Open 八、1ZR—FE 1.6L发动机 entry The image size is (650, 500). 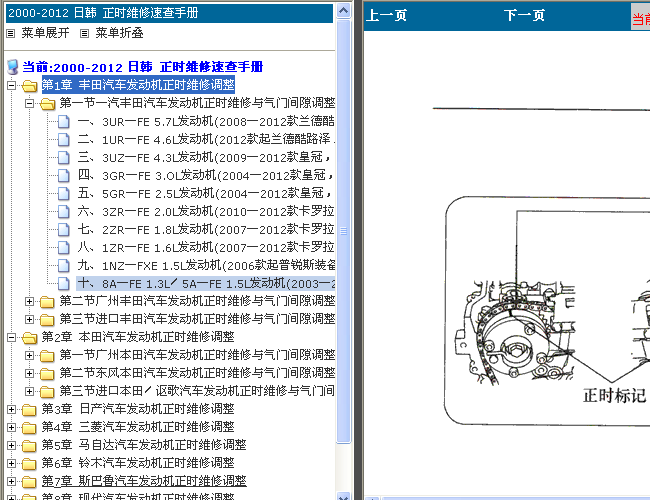tap(206, 247)
